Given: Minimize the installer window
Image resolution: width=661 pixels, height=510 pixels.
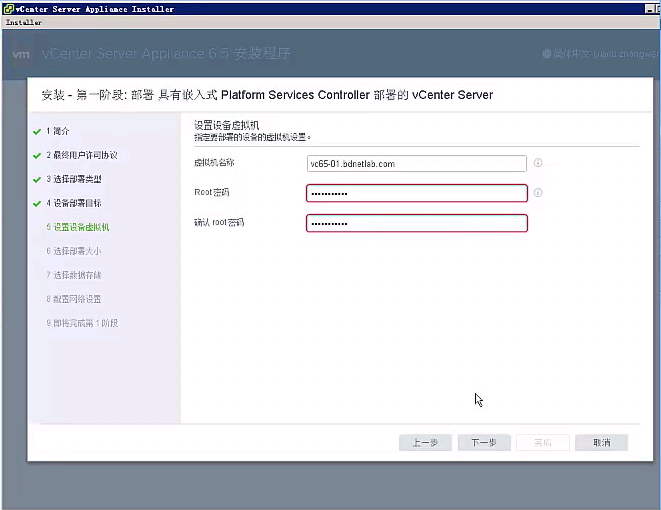Looking at the screenshot, I should 650,9.
